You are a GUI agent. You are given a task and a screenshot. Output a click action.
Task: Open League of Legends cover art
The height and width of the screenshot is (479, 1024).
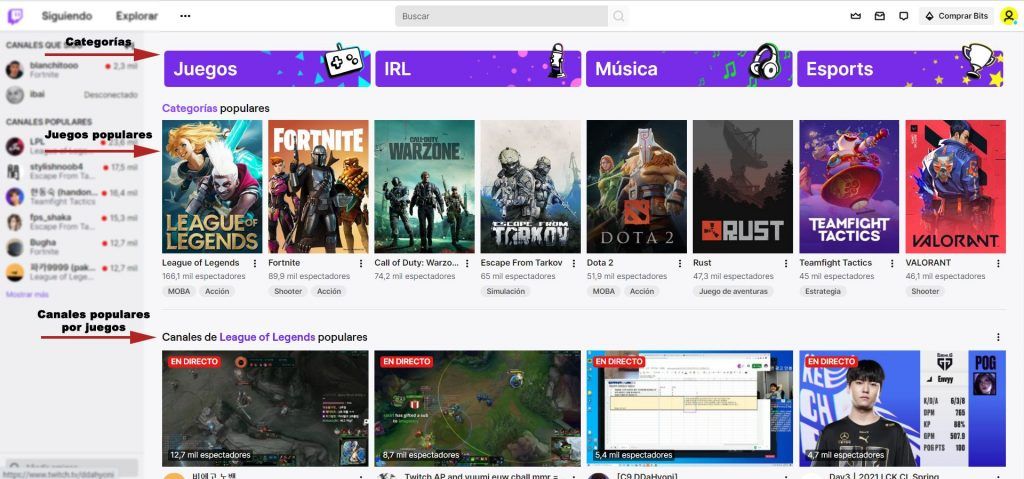click(x=212, y=187)
